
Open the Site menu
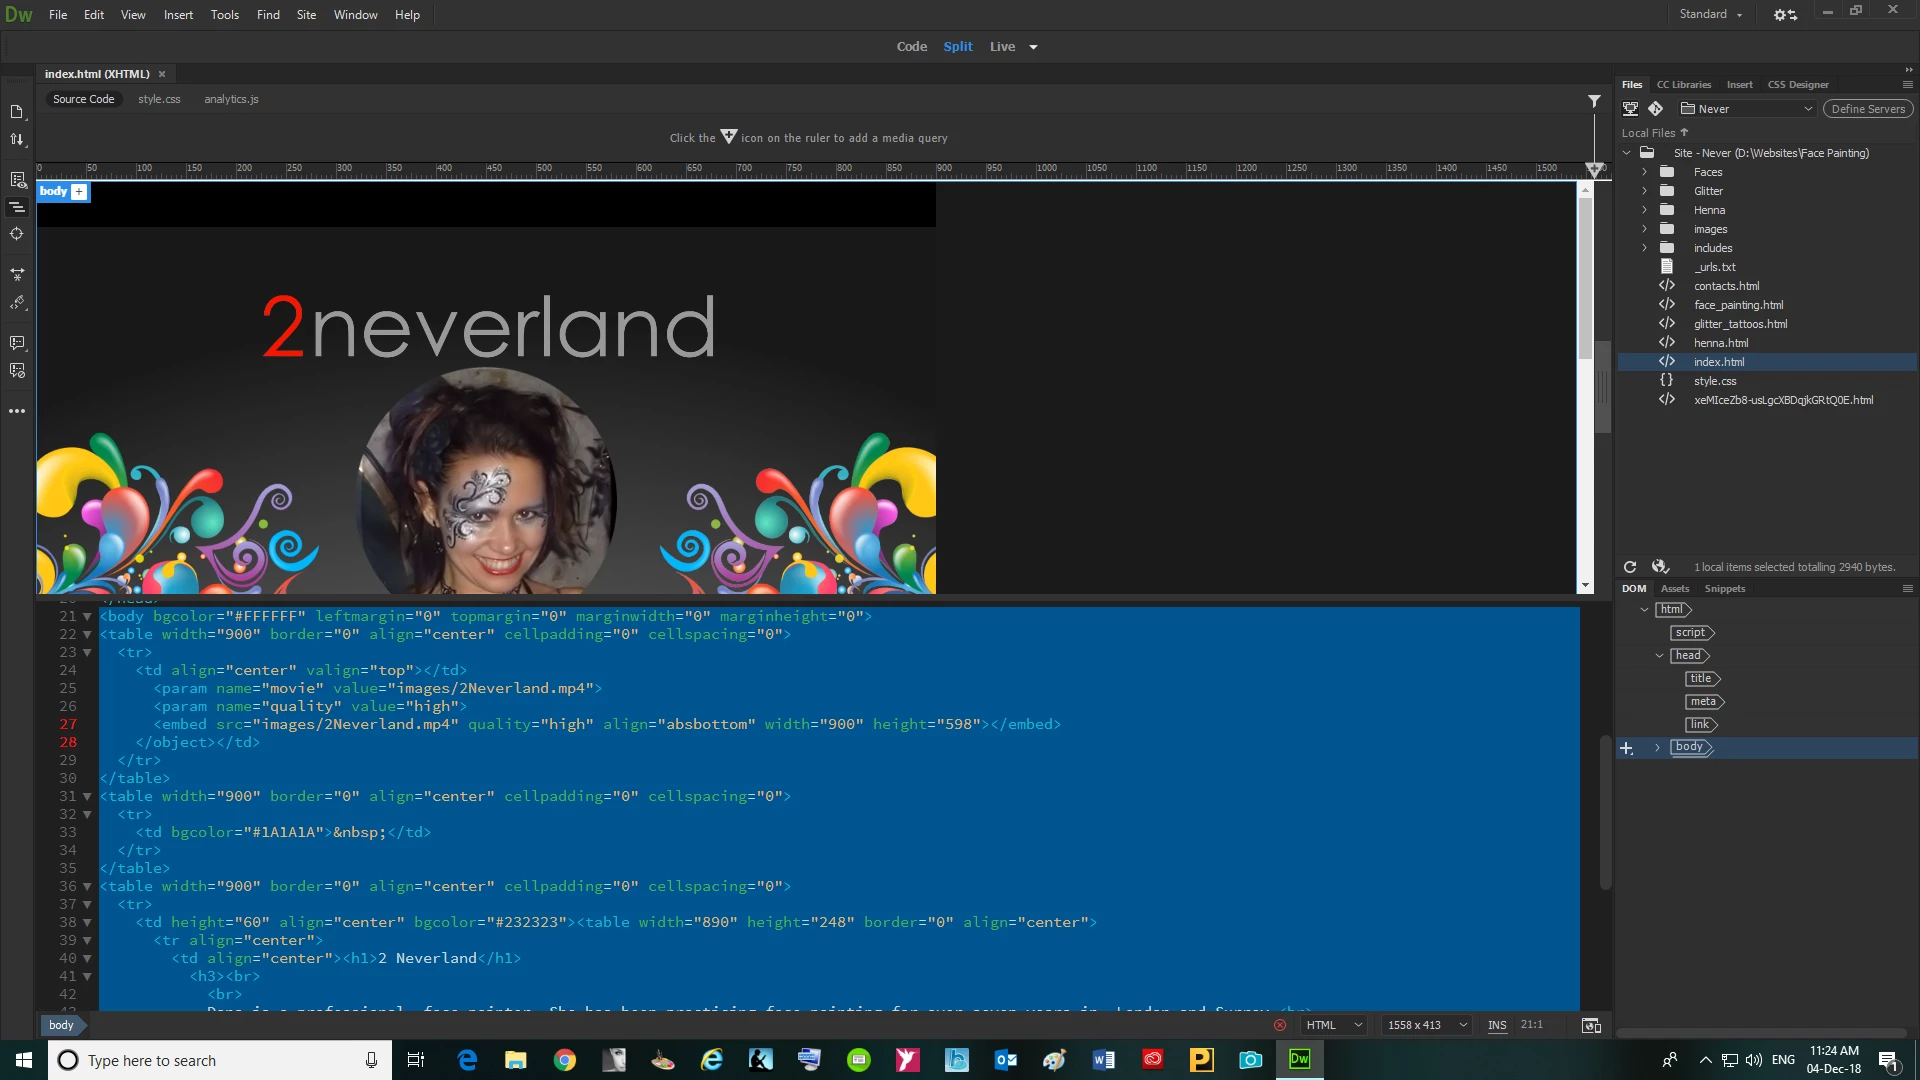[x=306, y=15]
